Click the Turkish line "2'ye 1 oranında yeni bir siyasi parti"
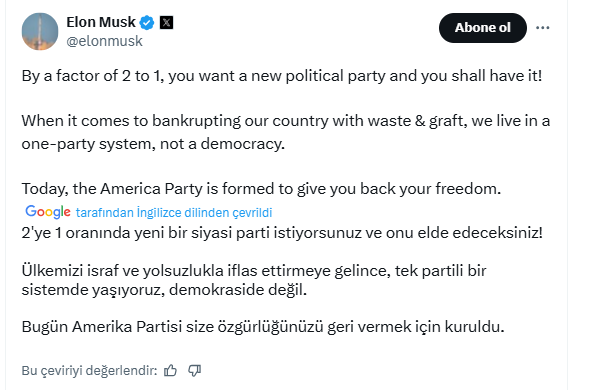The height and width of the screenshot is (390, 592). click(282, 233)
